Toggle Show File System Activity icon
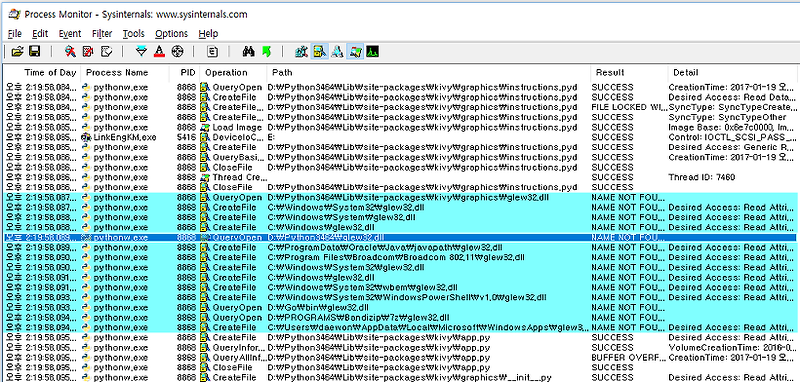 point(320,52)
